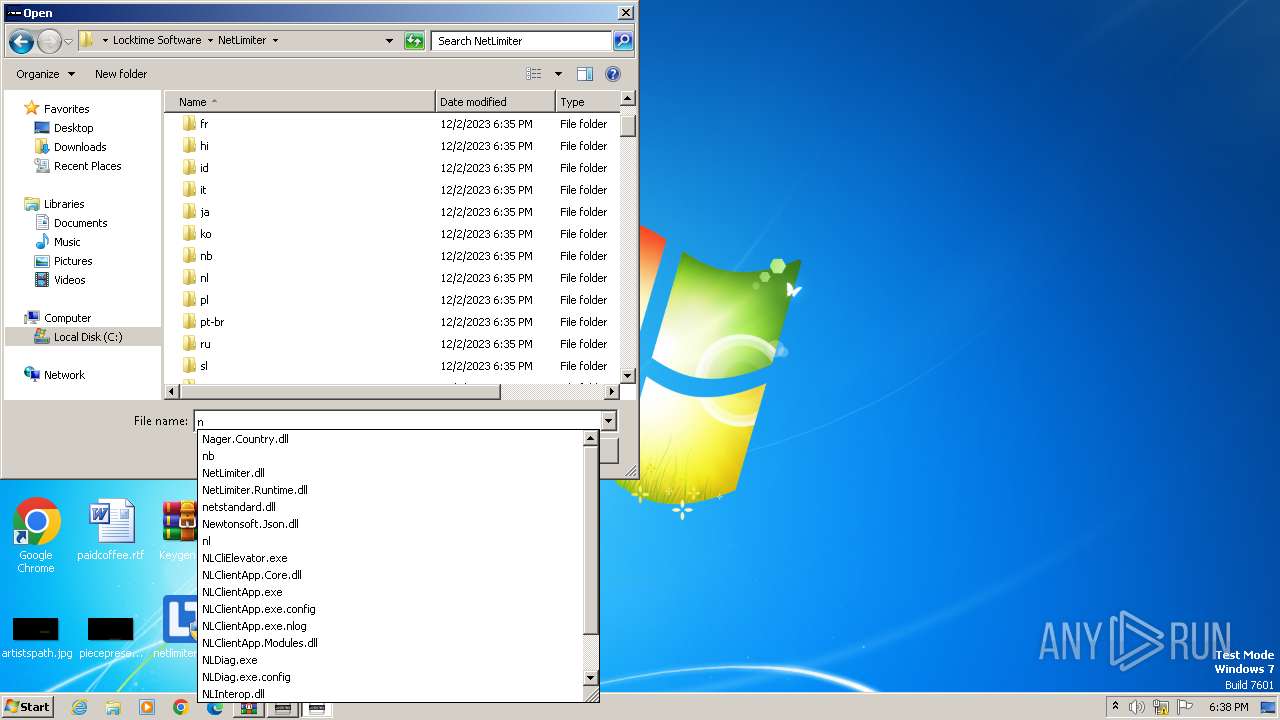The height and width of the screenshot is (720, 1280).
Task: Open Windows Explorer from the taskbar
Action: (x=113, y=707)
